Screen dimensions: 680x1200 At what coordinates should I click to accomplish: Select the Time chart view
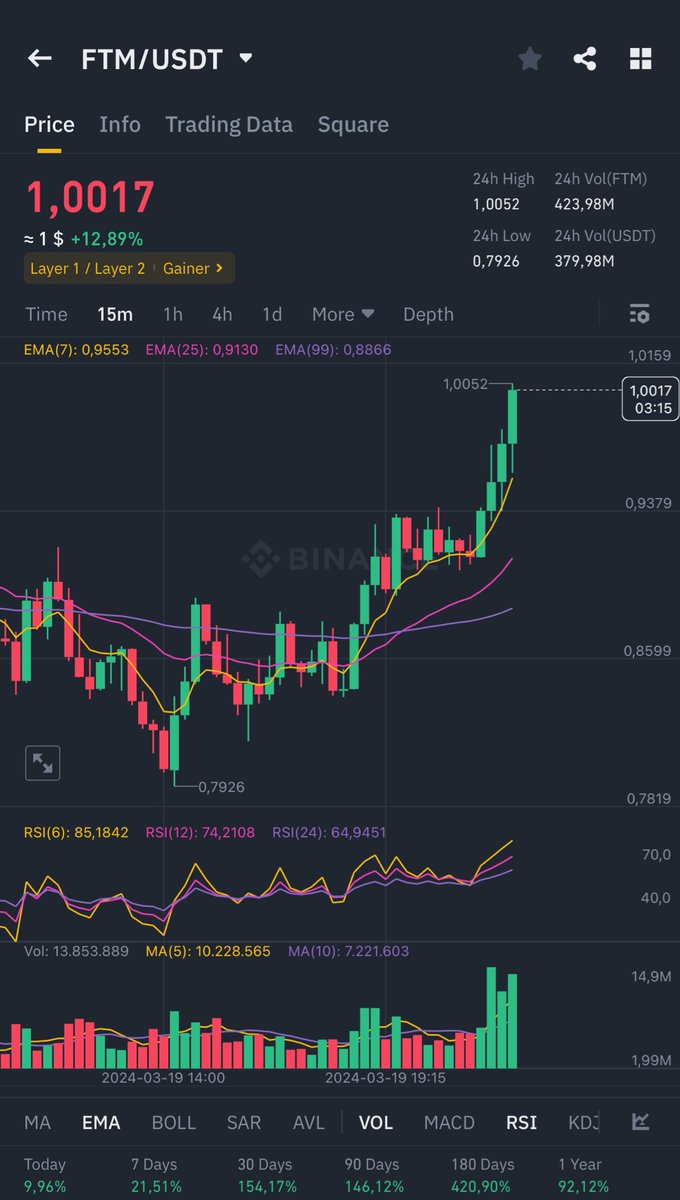[46, 314]
